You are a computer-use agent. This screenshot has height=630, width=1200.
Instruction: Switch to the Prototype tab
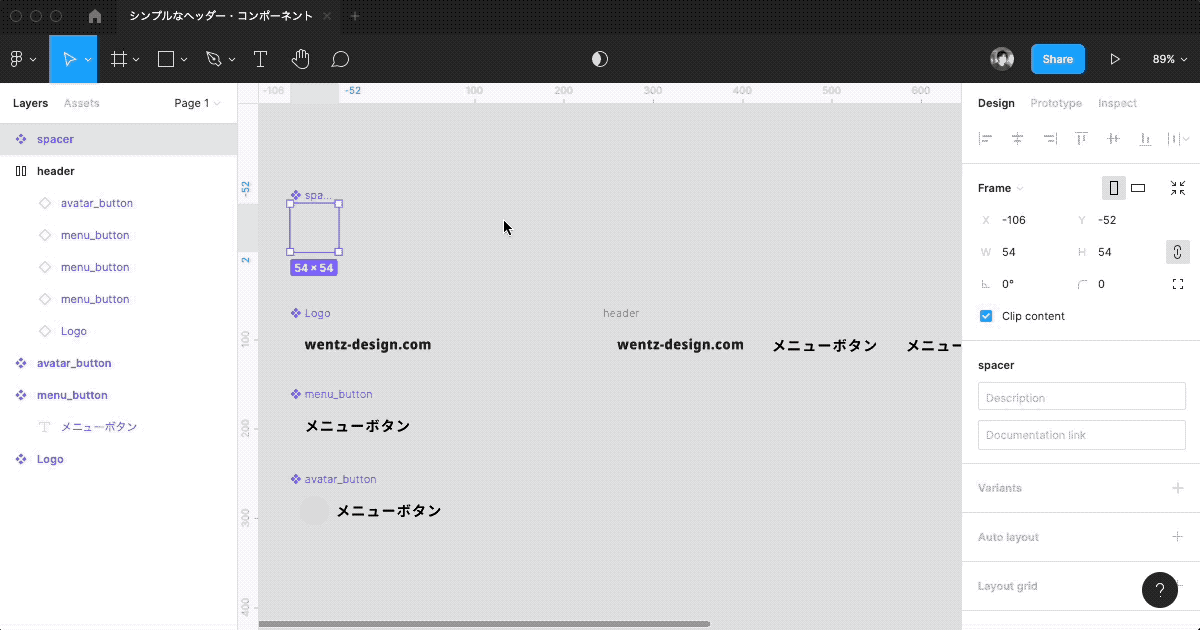click(x=1056, y=103)
